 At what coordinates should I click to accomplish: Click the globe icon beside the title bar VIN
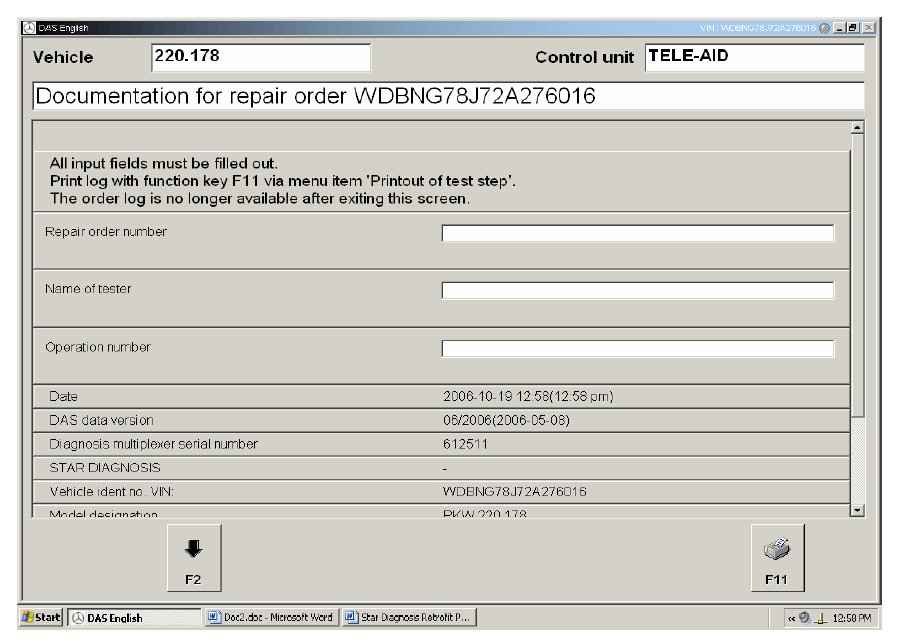(824, 27)
